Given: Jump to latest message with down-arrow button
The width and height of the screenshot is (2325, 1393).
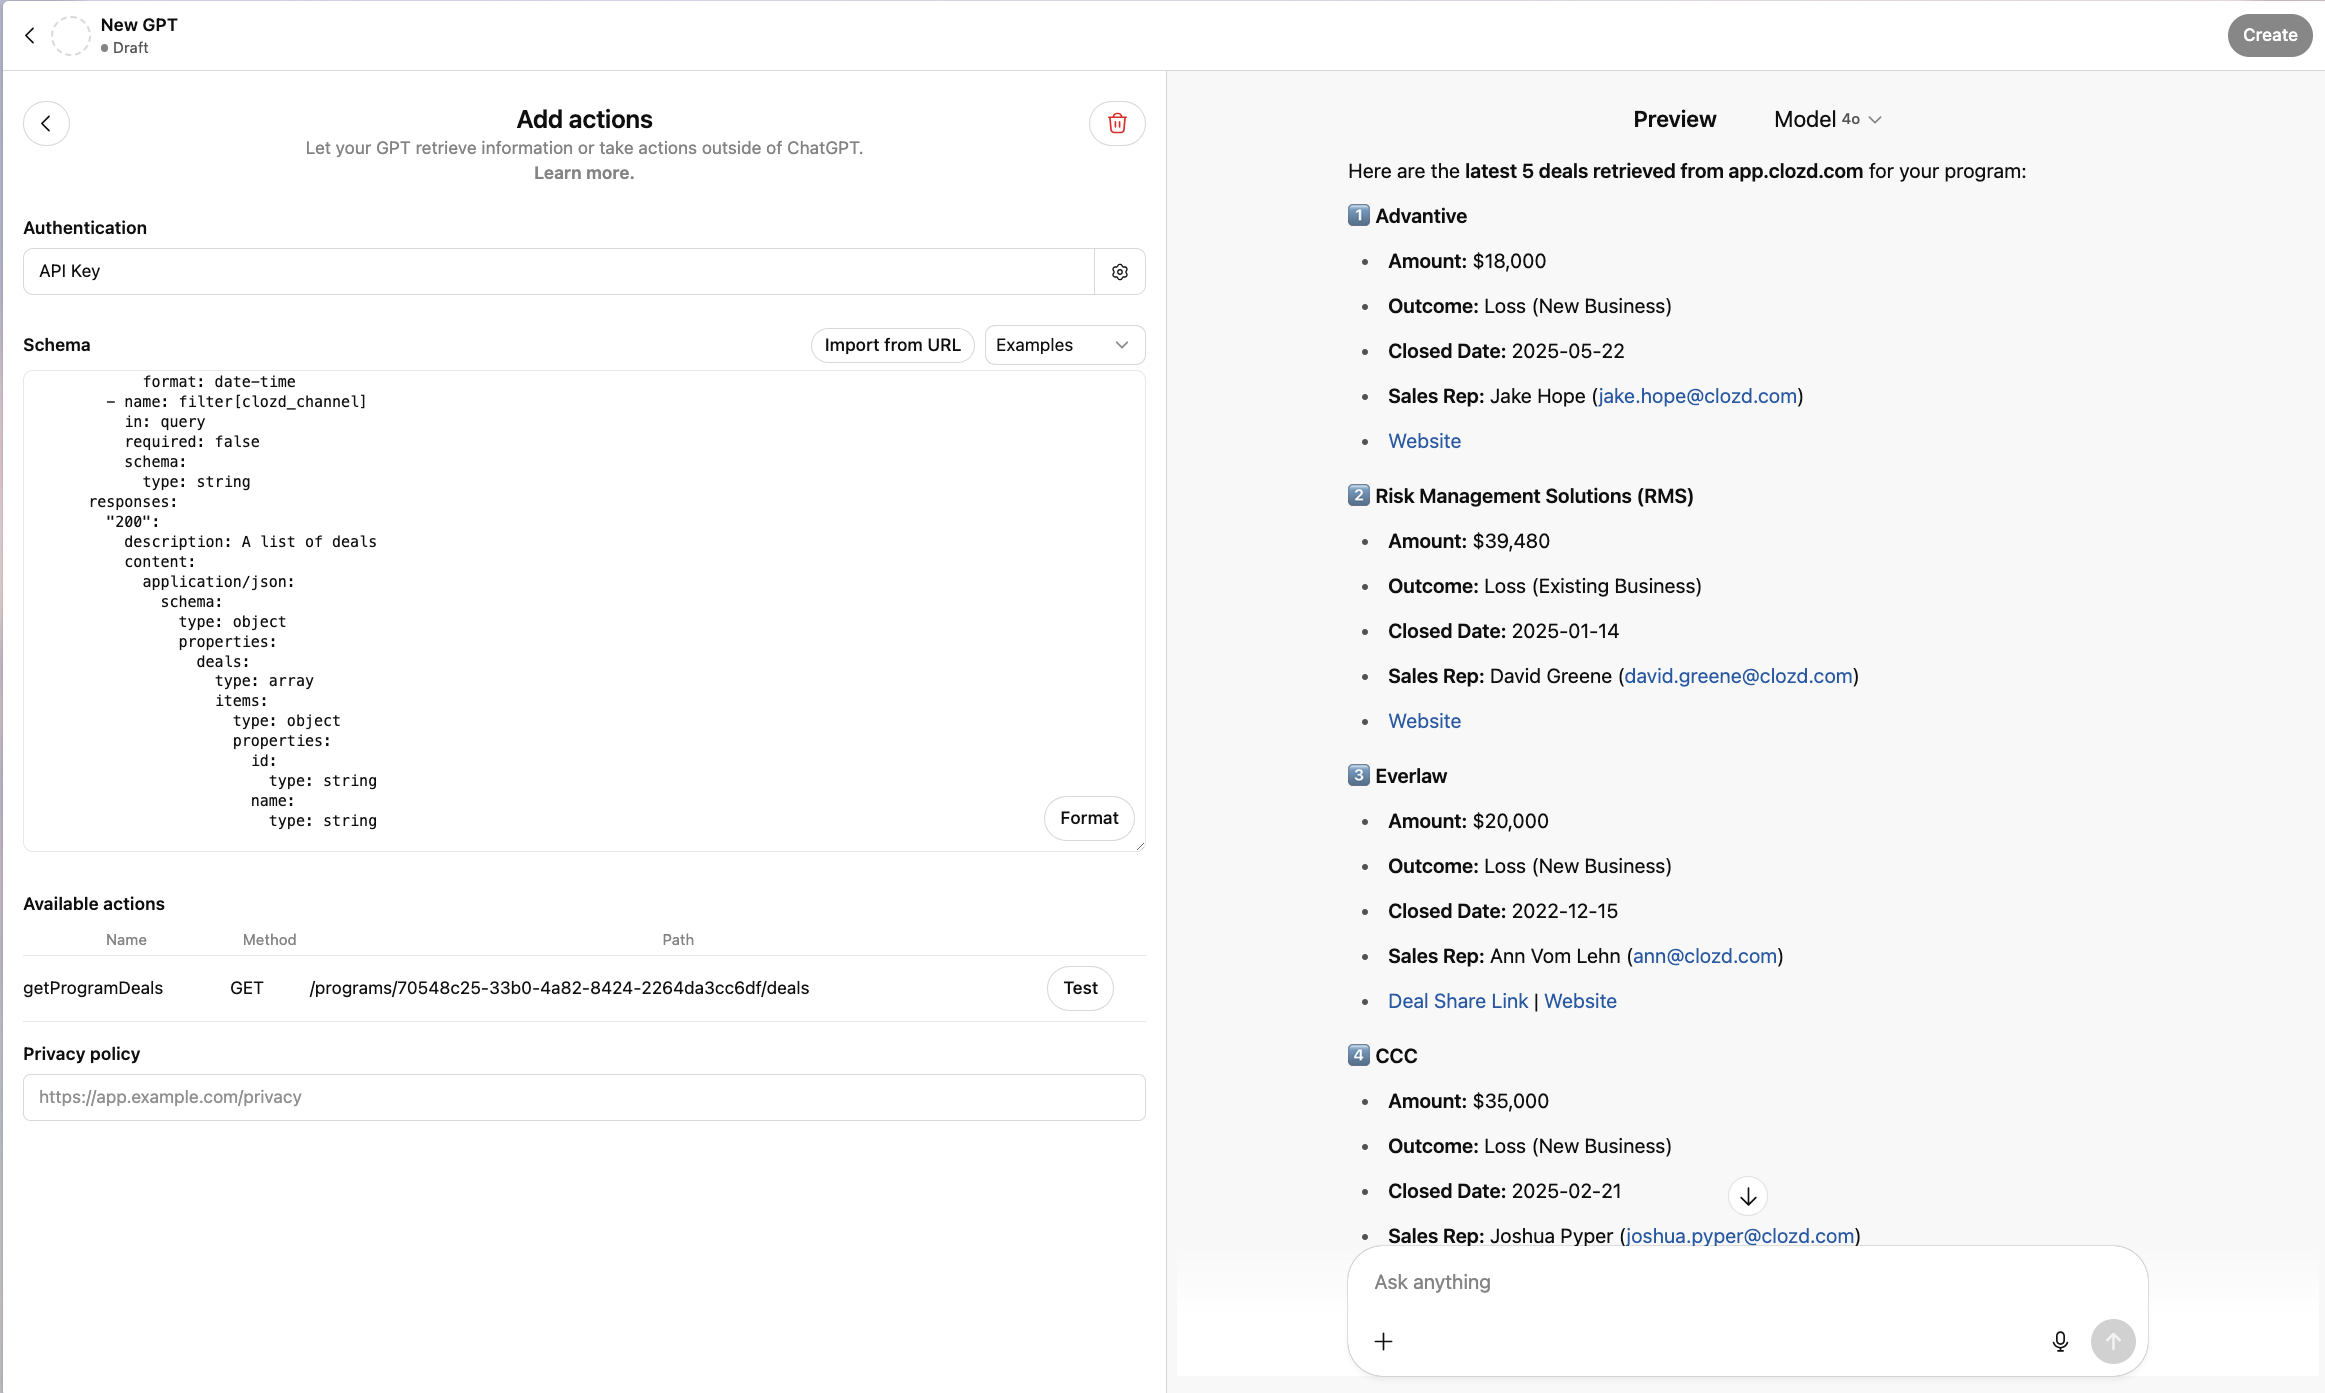Looking at the screenshot, I should [x=1748, y=1197].
